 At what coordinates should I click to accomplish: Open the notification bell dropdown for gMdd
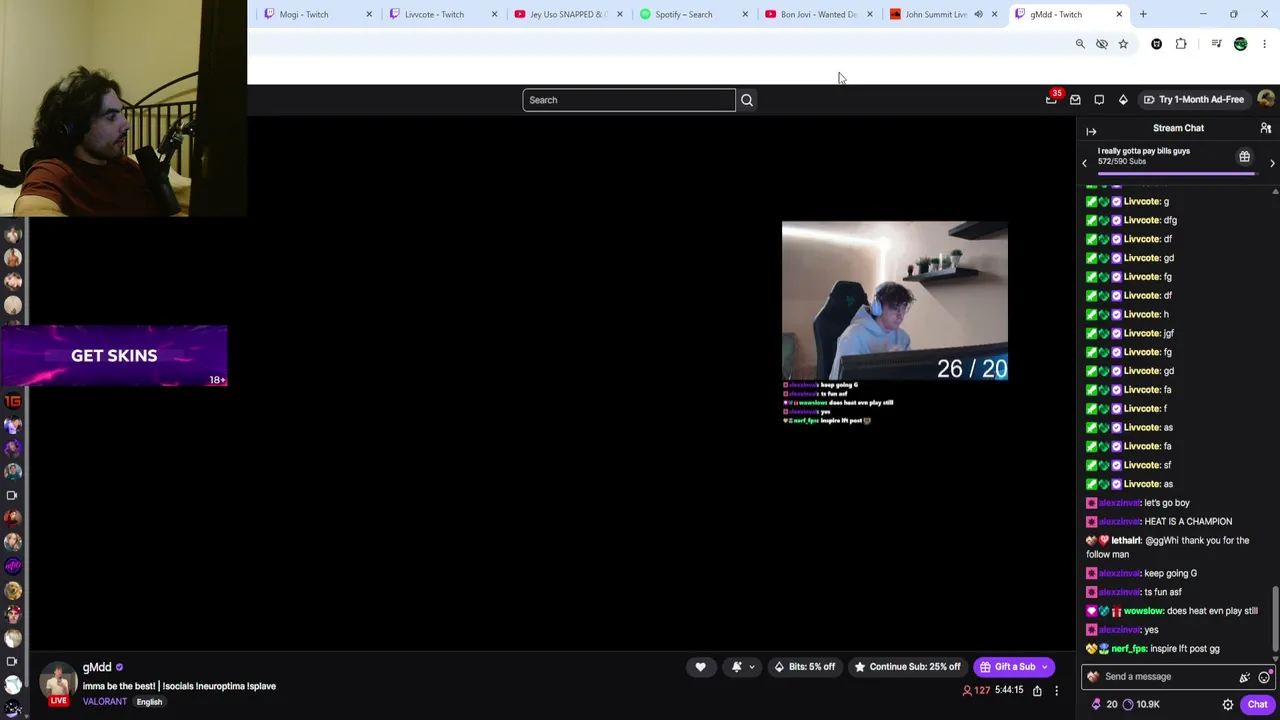pyautogui.click(x=742, y=667)
